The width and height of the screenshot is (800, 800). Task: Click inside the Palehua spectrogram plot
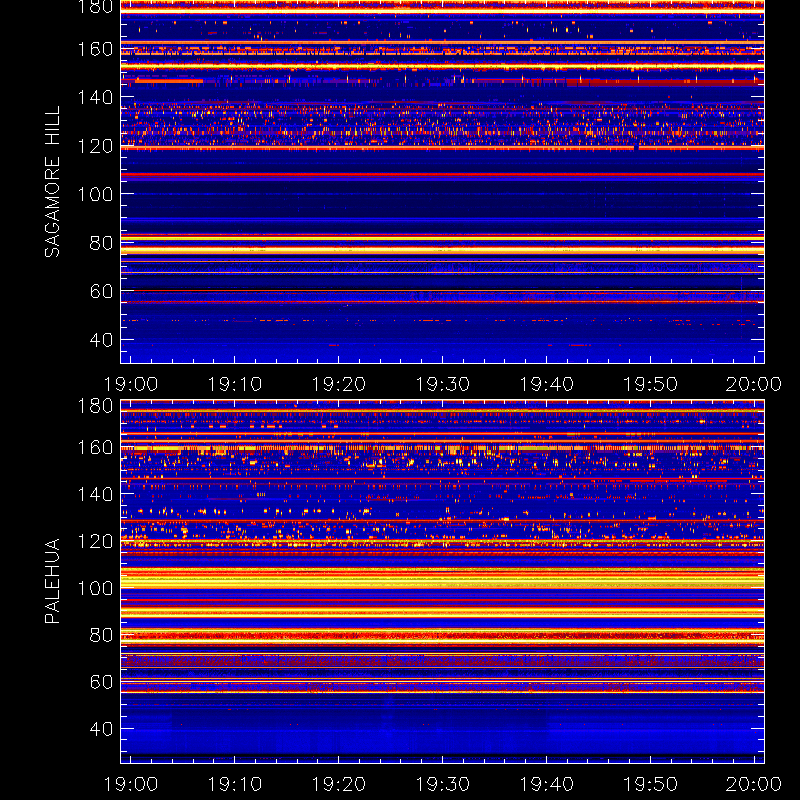(x=442, y=582)
